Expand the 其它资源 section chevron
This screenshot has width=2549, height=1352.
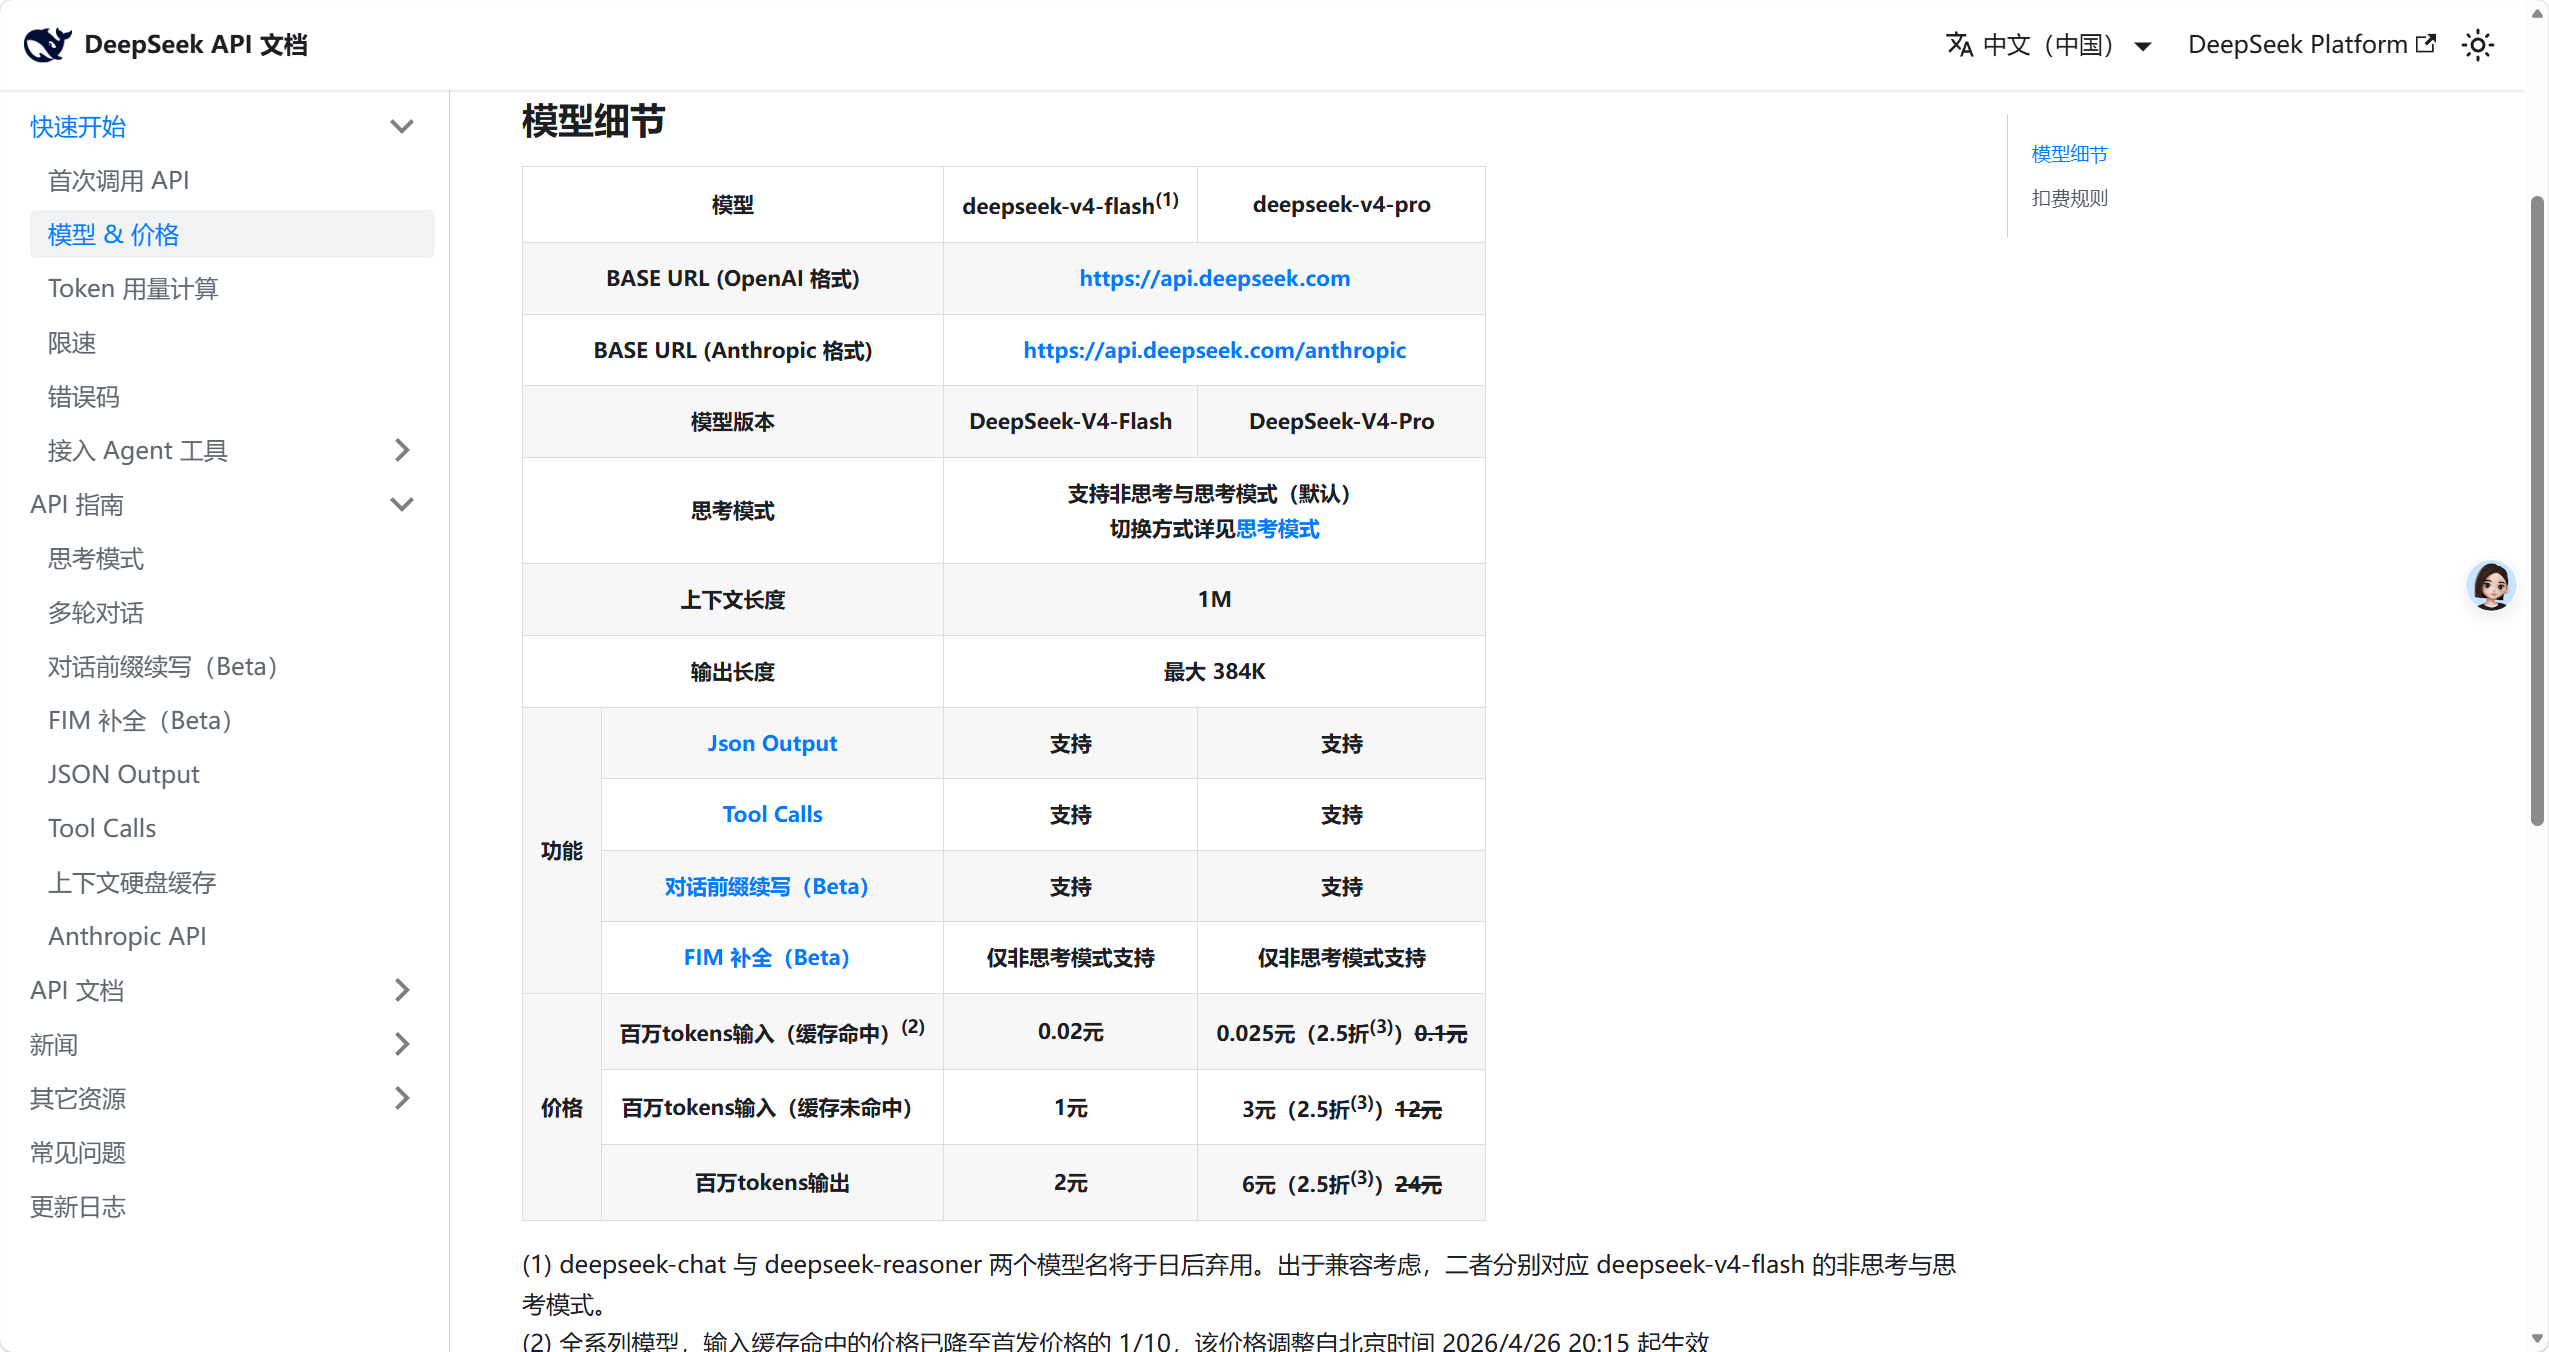pos(402,1099)
